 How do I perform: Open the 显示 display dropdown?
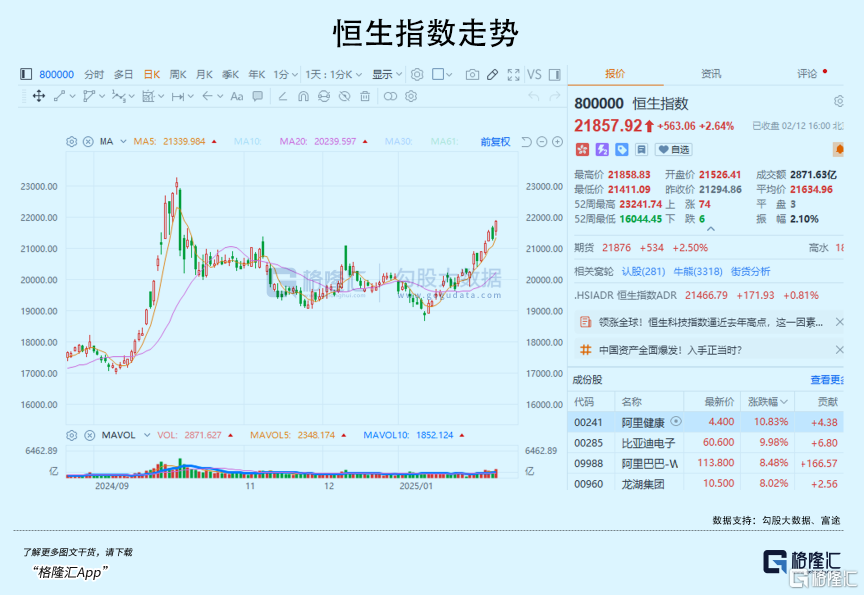pos(387,74)
